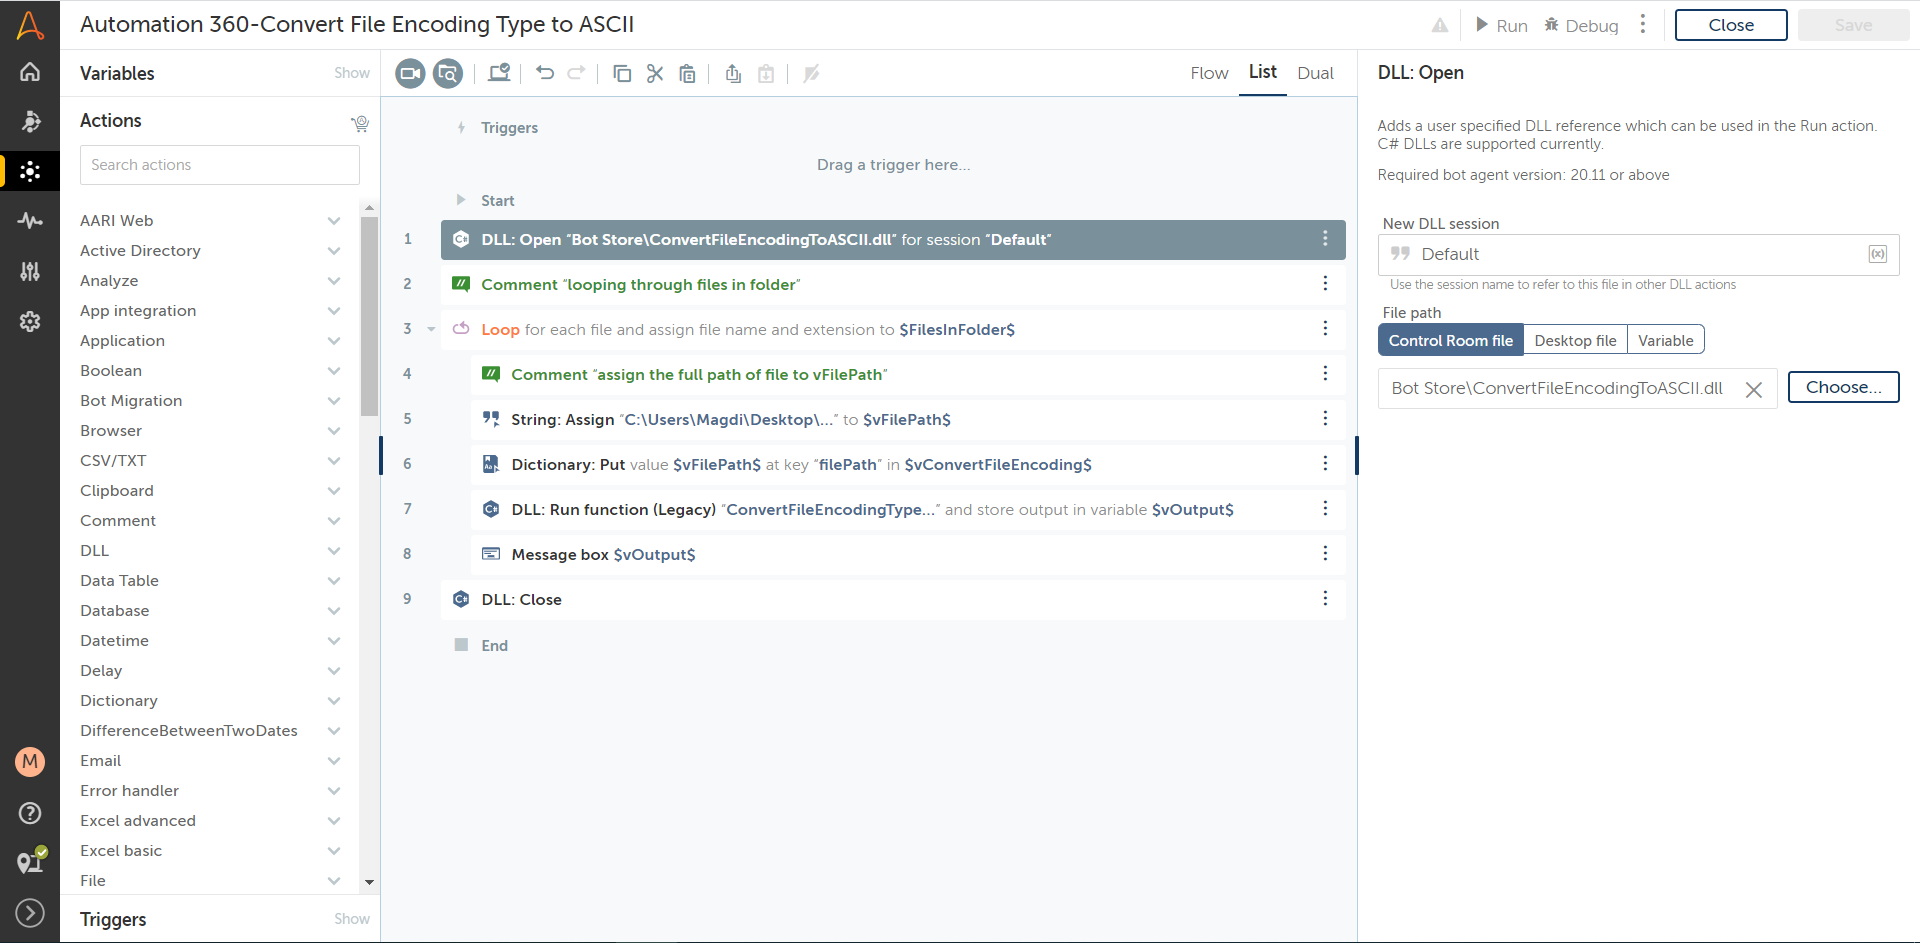Click the Search actions field
1920x943 pixels.
click(220, 165)
